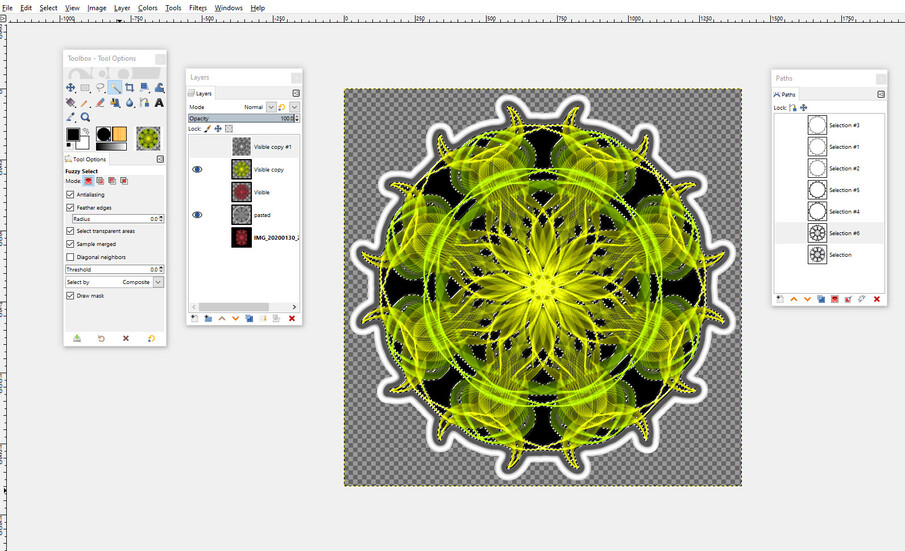This screenshot has width=905, height=551.
Task: Toggle lock alpha channel in Layers panel
Action: (x=229, y=129)
